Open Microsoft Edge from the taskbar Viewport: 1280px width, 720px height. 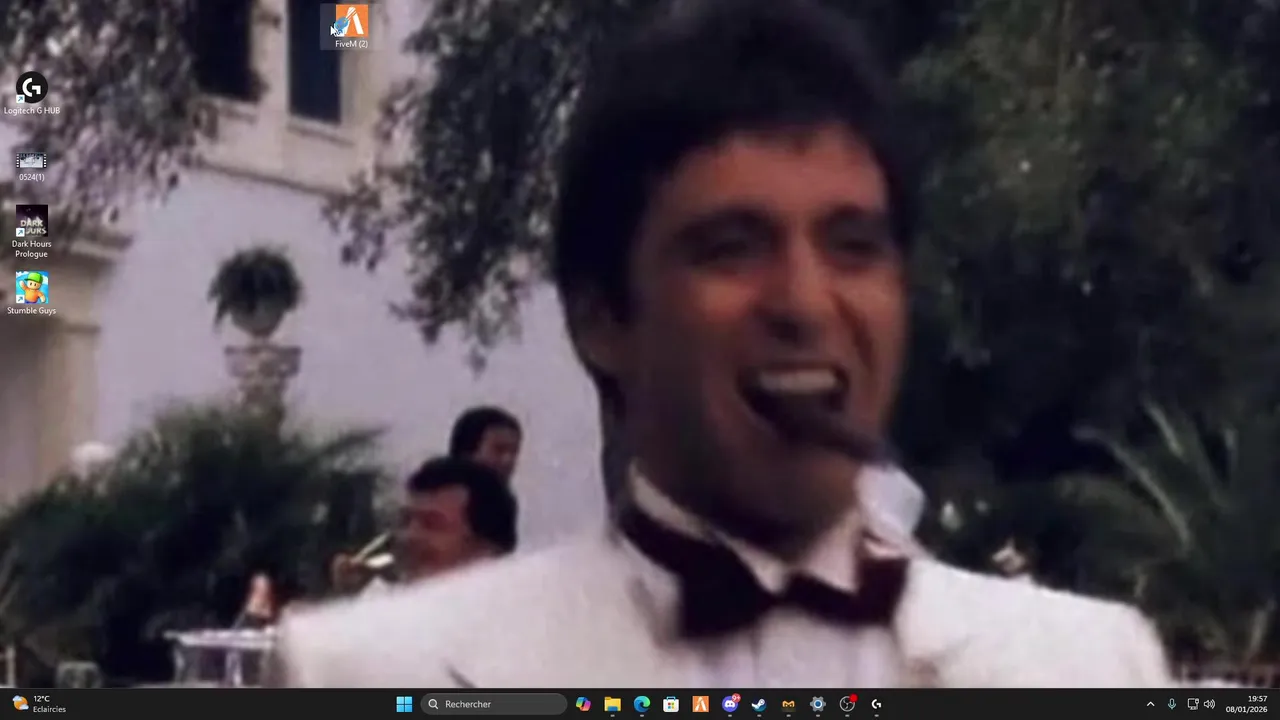tap(642, 704)
